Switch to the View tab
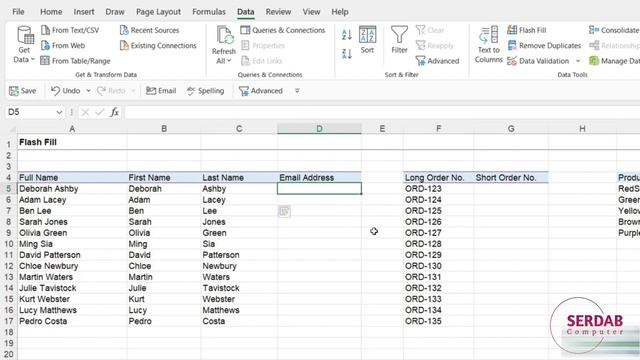Screen dimensions: 640x360 tap(311, 12)
